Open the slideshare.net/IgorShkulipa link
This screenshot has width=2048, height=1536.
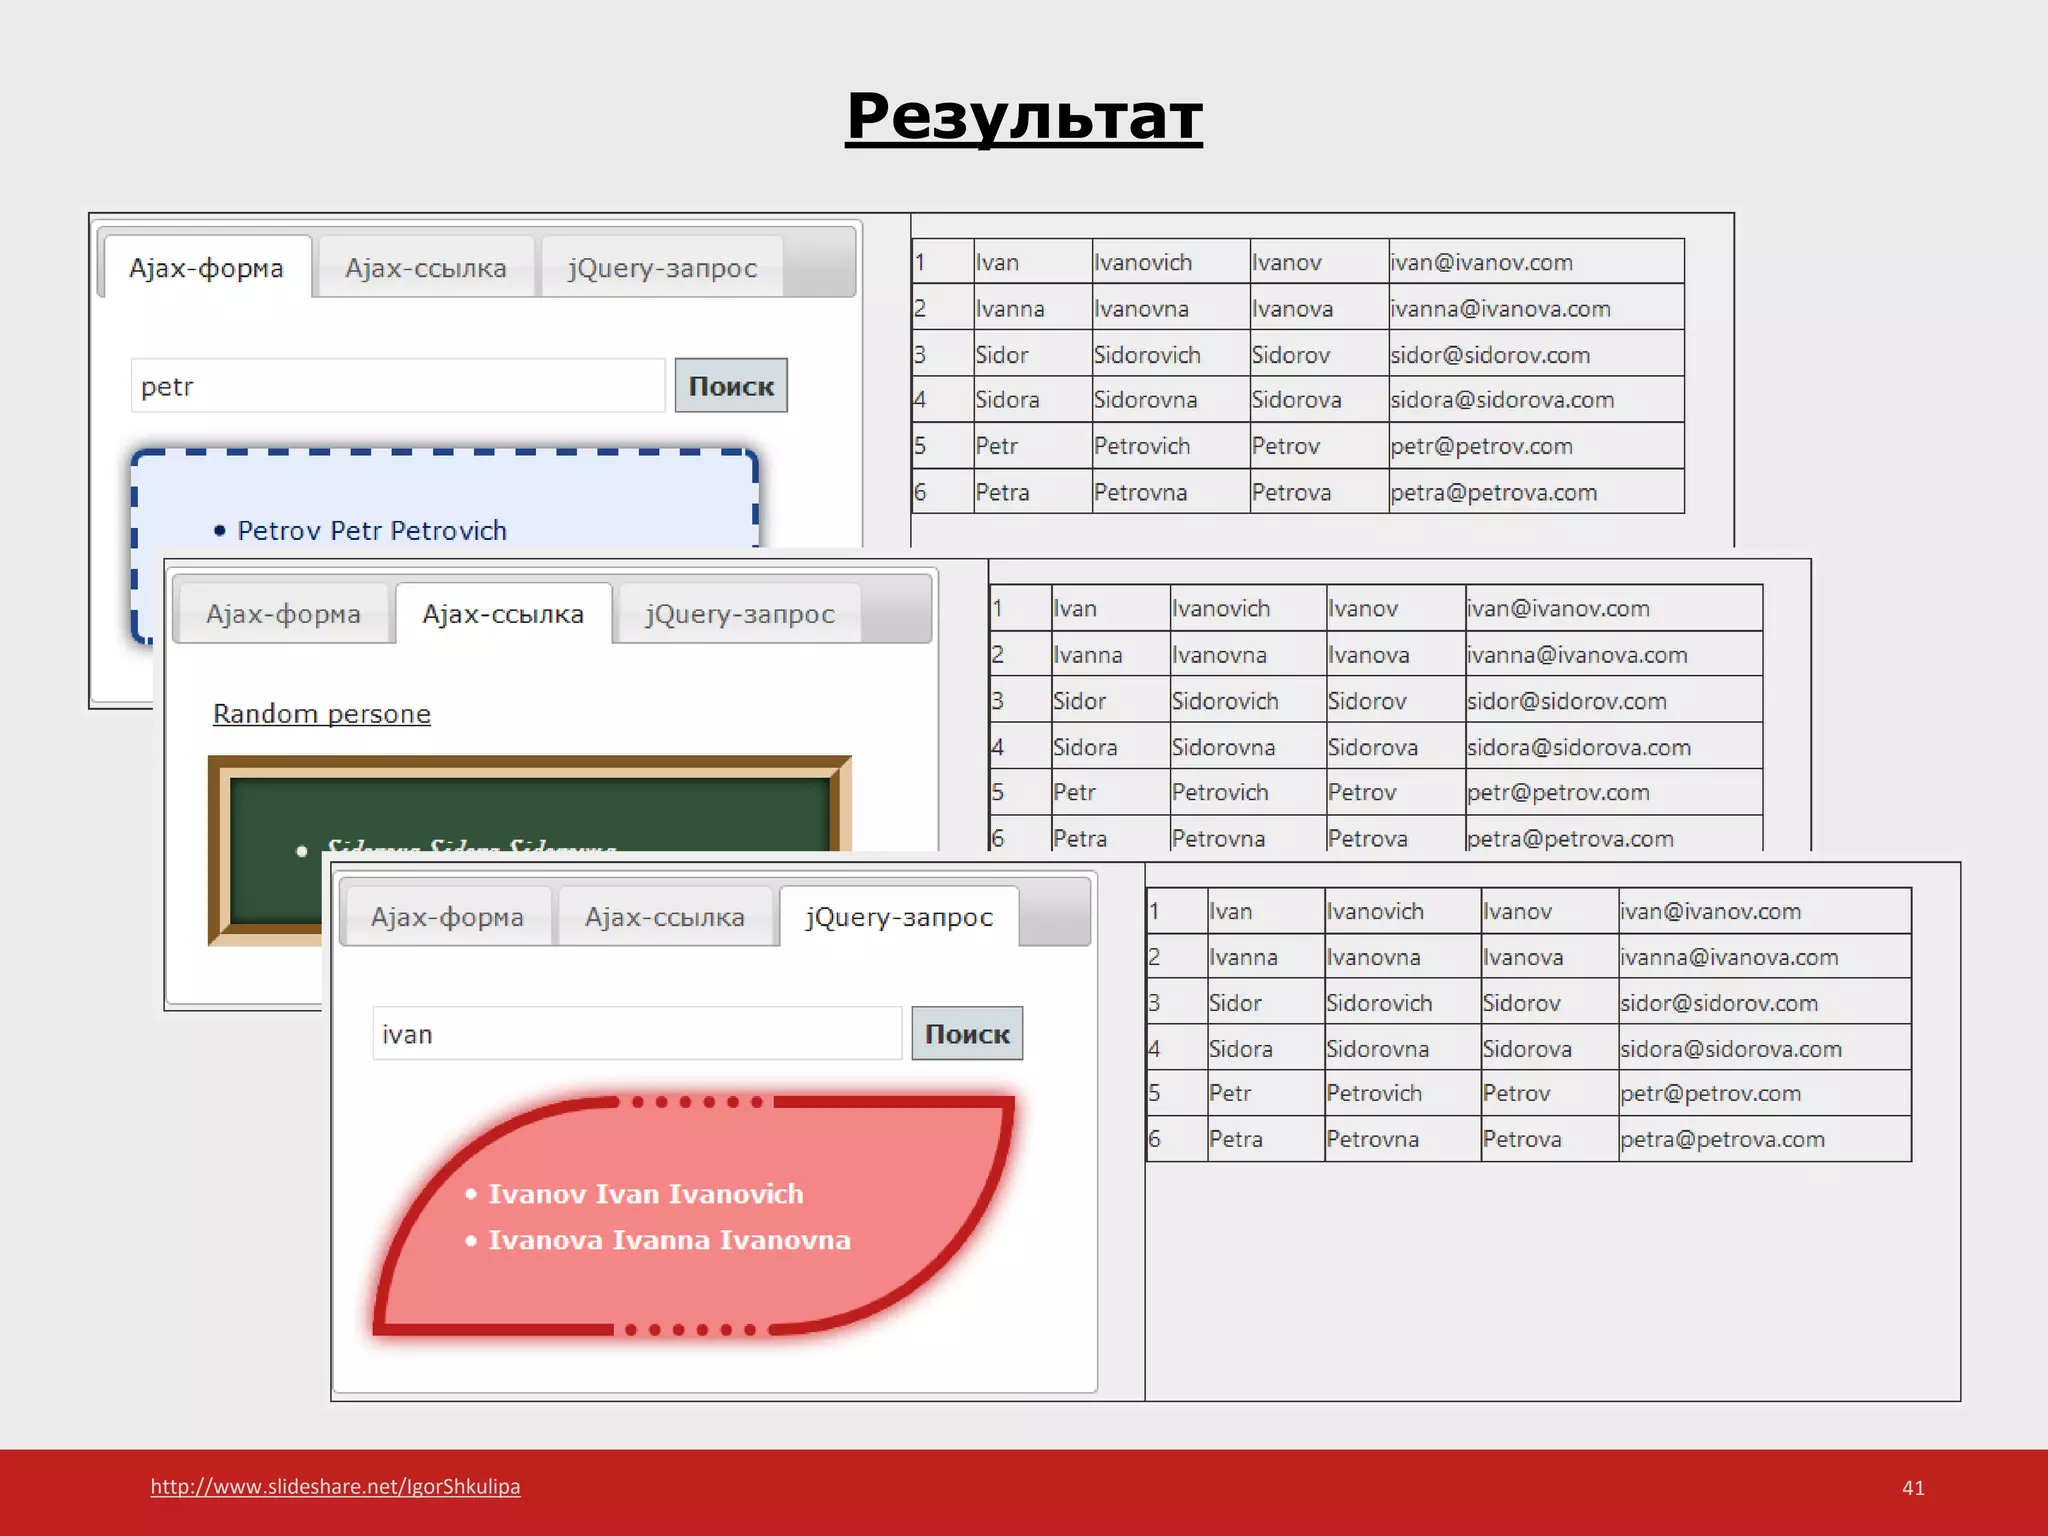pos(335,1486)
